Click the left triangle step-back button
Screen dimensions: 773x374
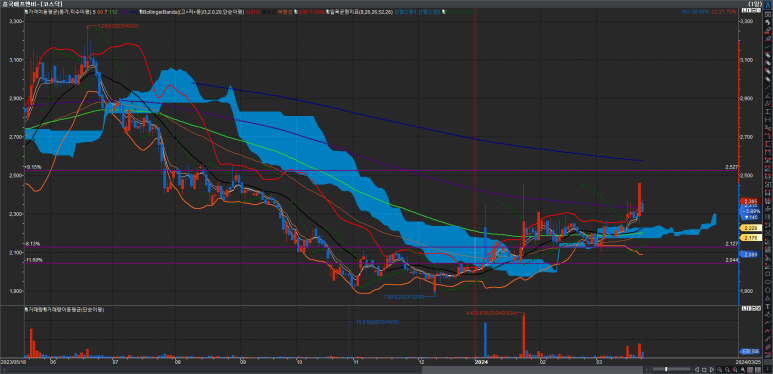coord(697,370)
